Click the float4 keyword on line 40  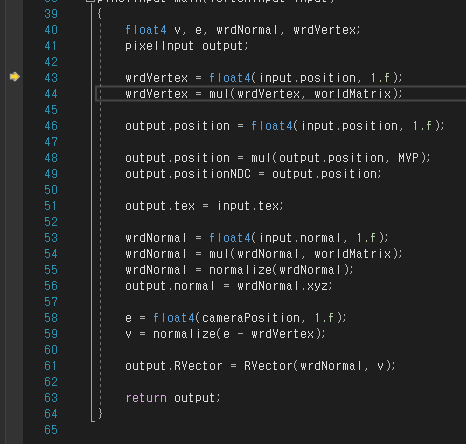[x=146, y=30]
